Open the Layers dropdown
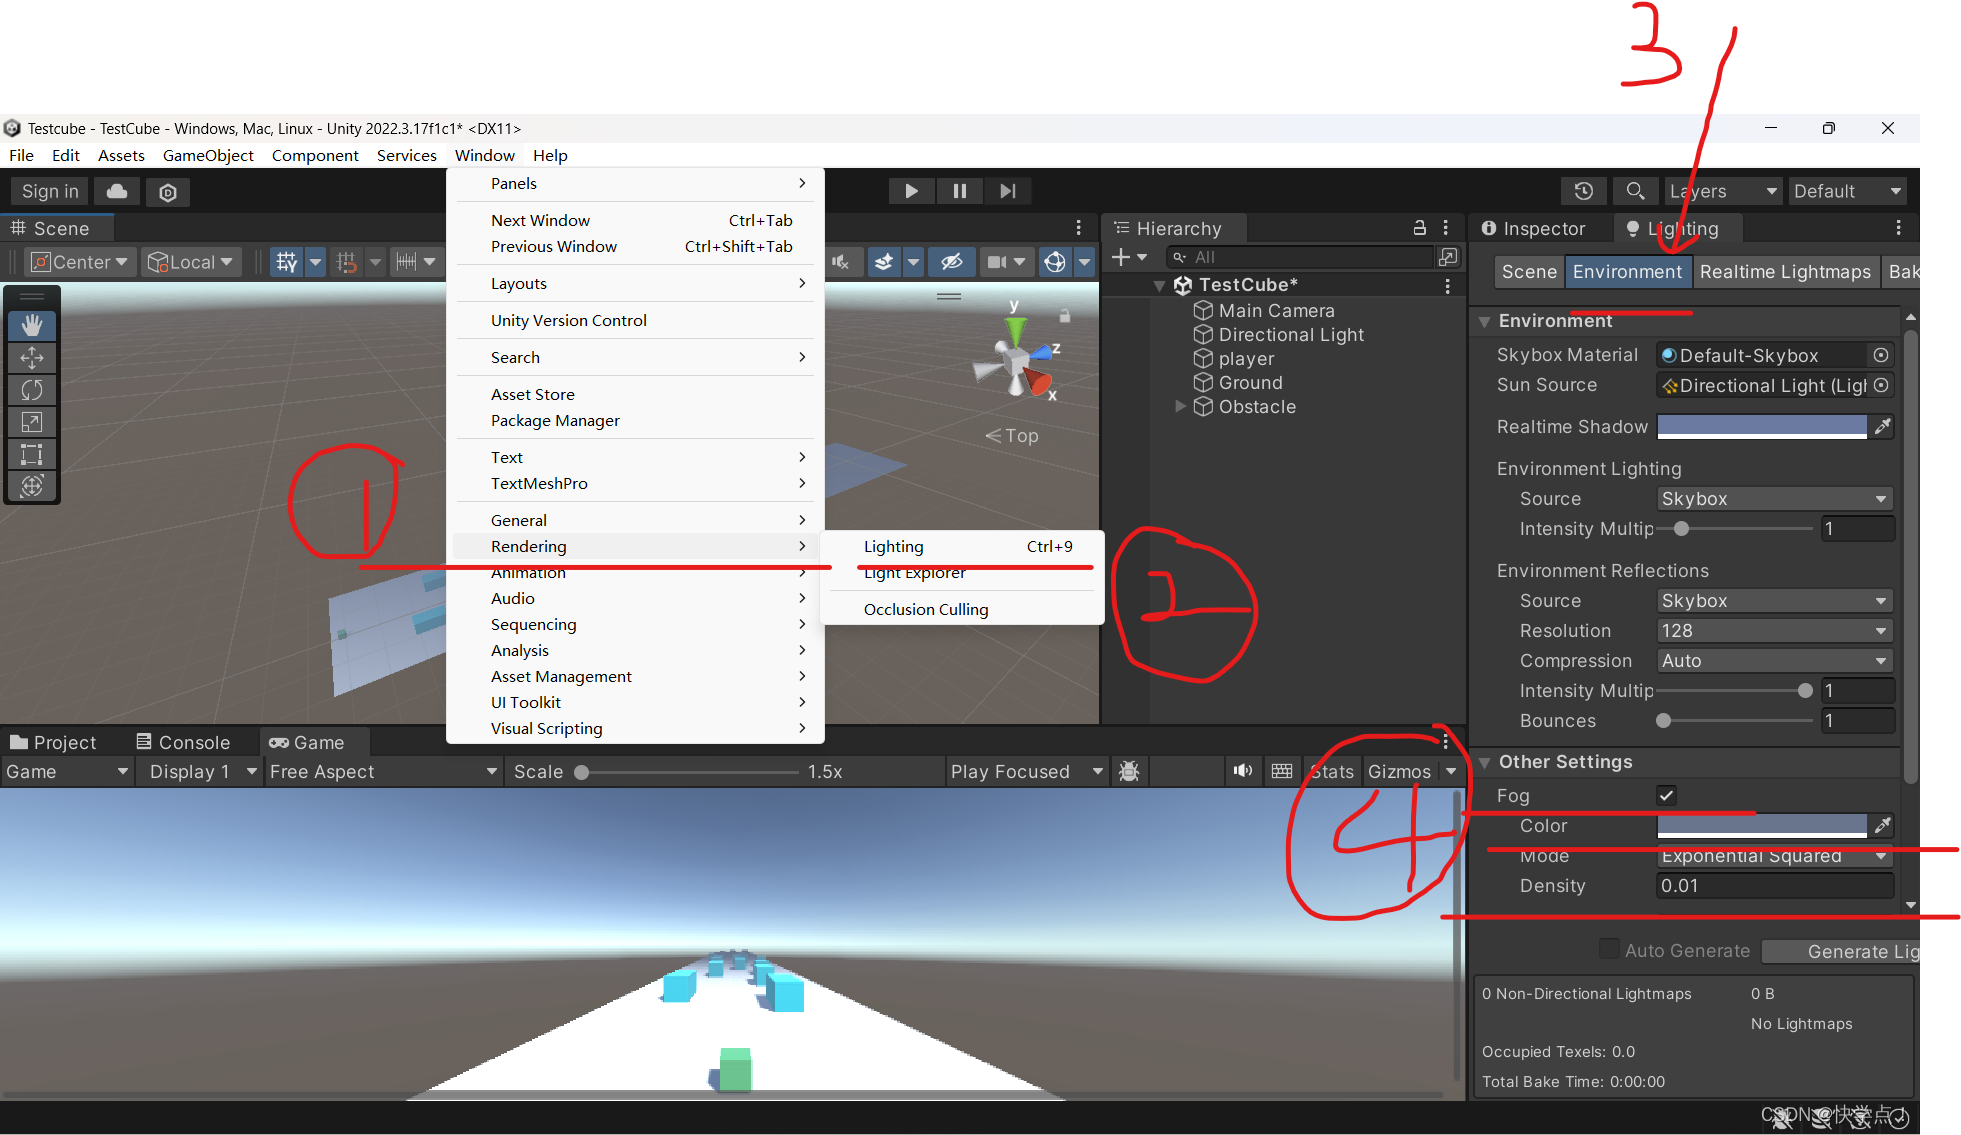The height and width of the screenshot is (1135, 1961). coord(1723,191)
